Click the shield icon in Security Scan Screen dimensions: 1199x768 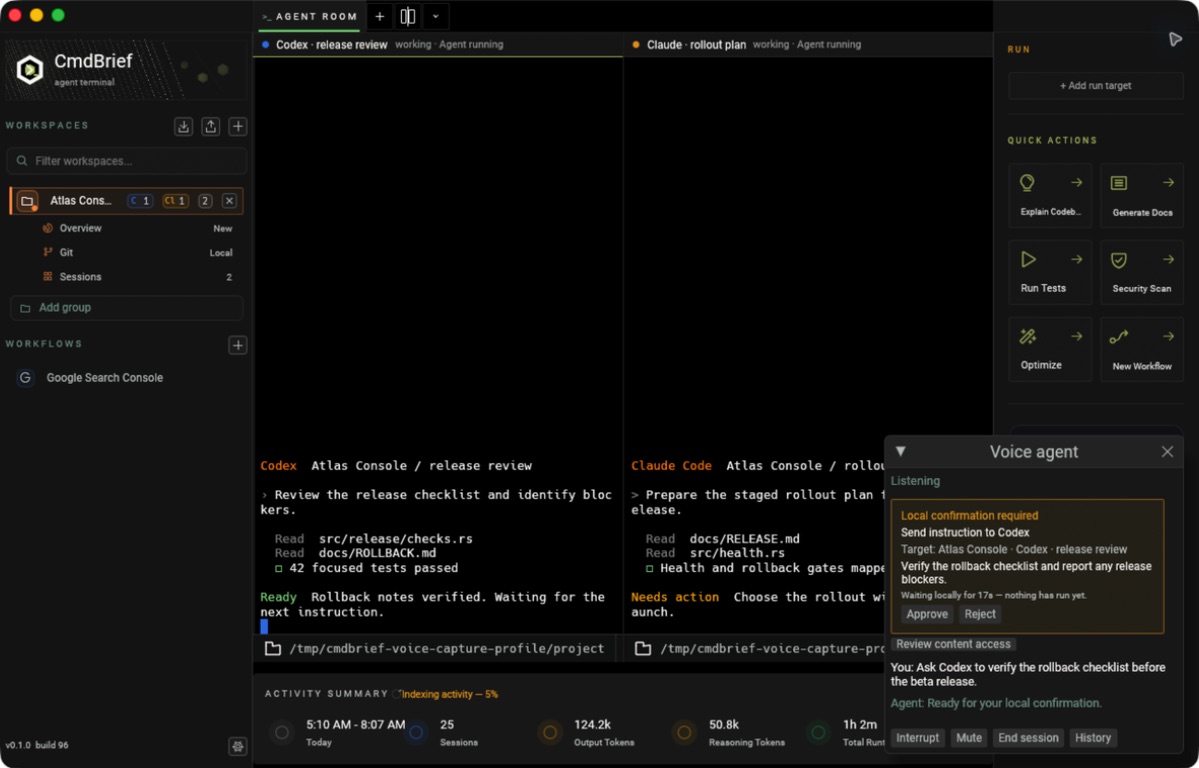tap(1119, 260)
